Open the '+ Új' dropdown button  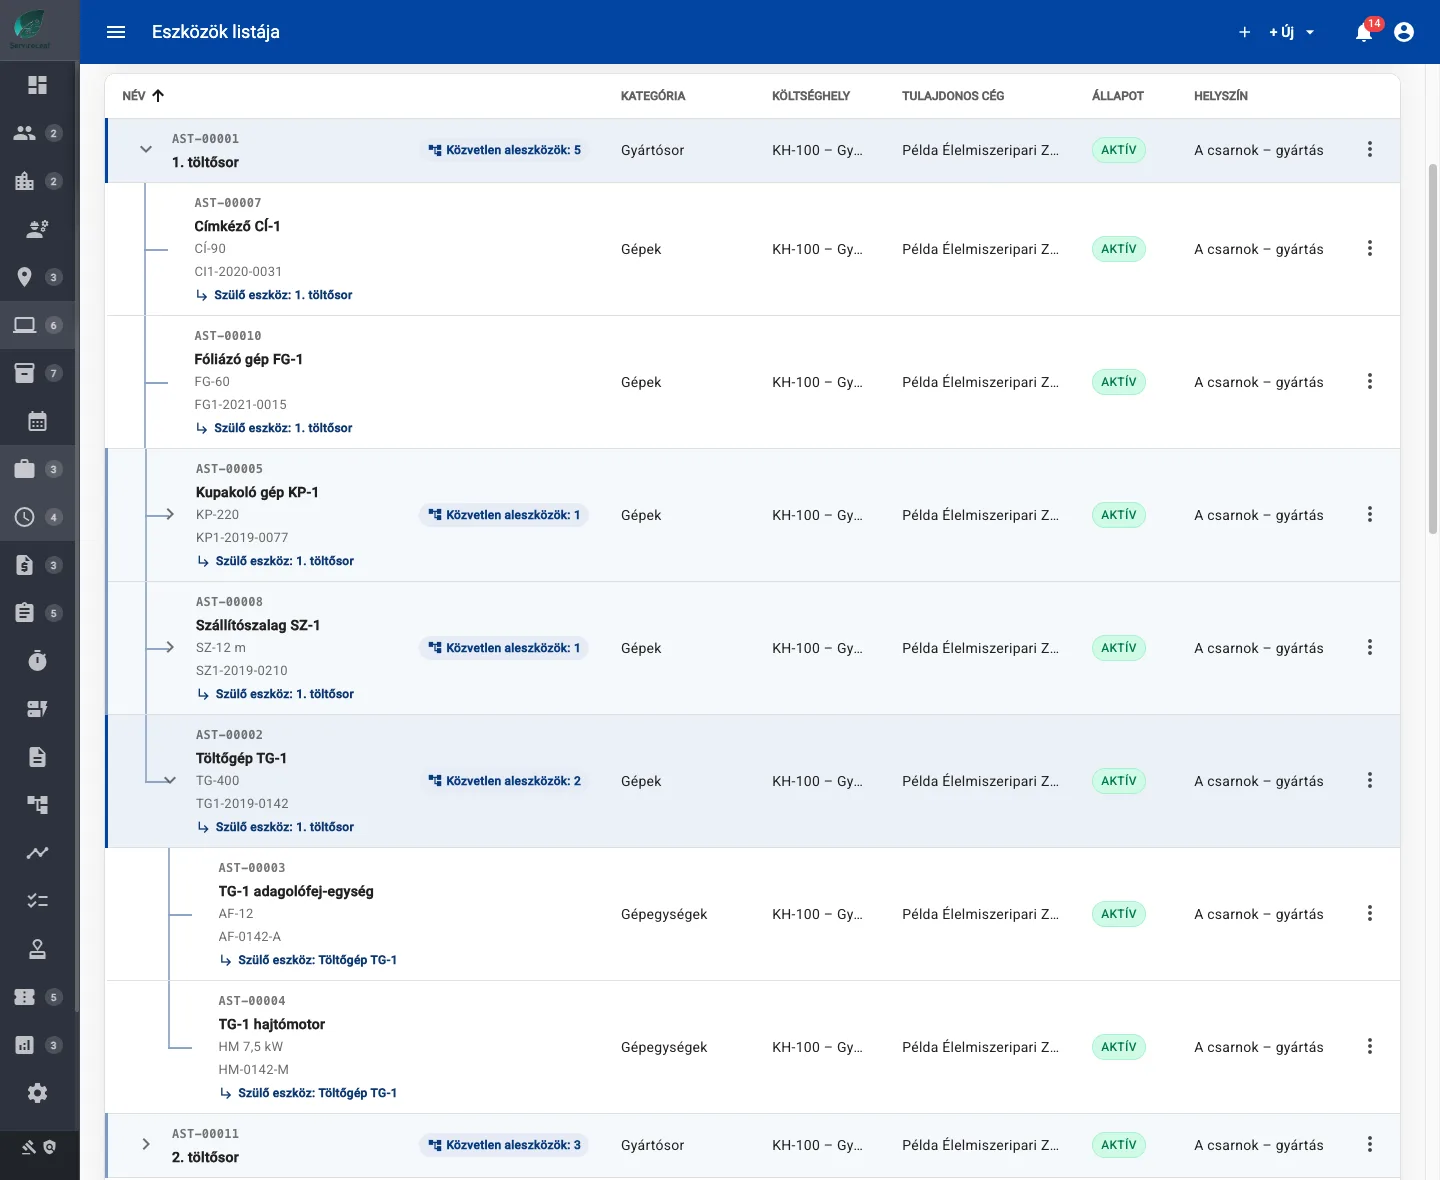click(x=1292, y=32)
